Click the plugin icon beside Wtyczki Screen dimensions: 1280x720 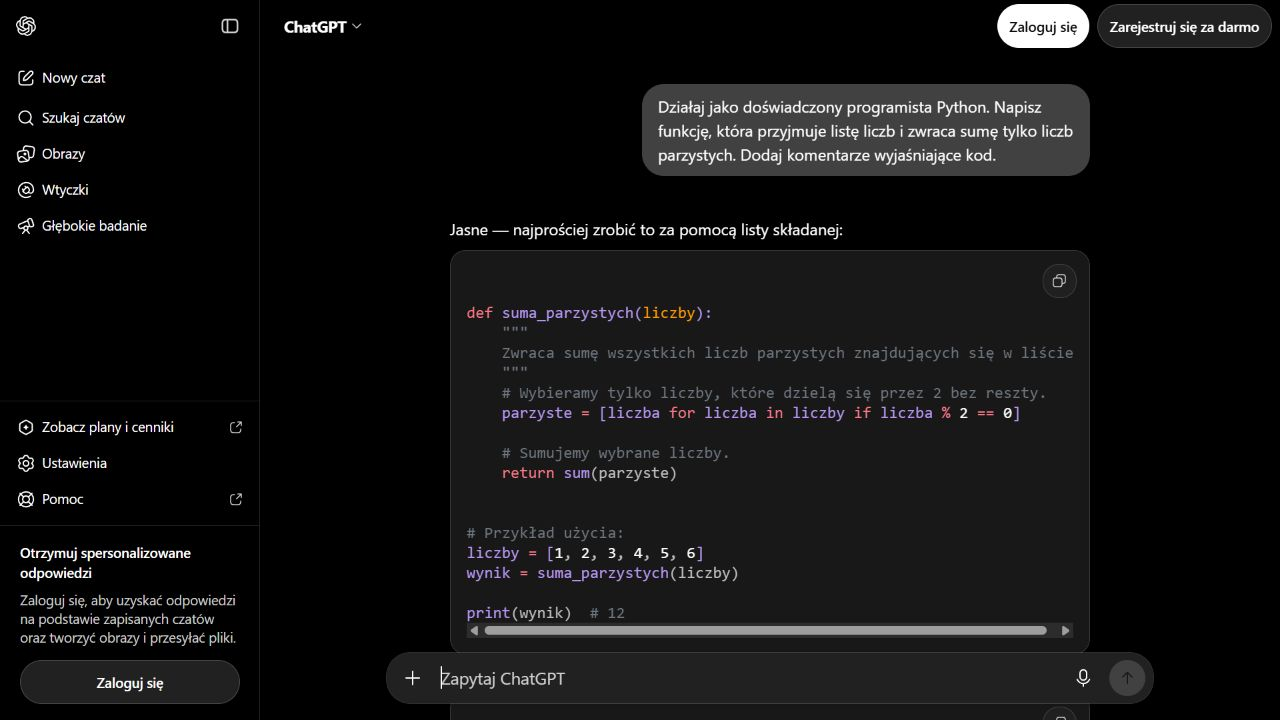(x=26, y=190)
